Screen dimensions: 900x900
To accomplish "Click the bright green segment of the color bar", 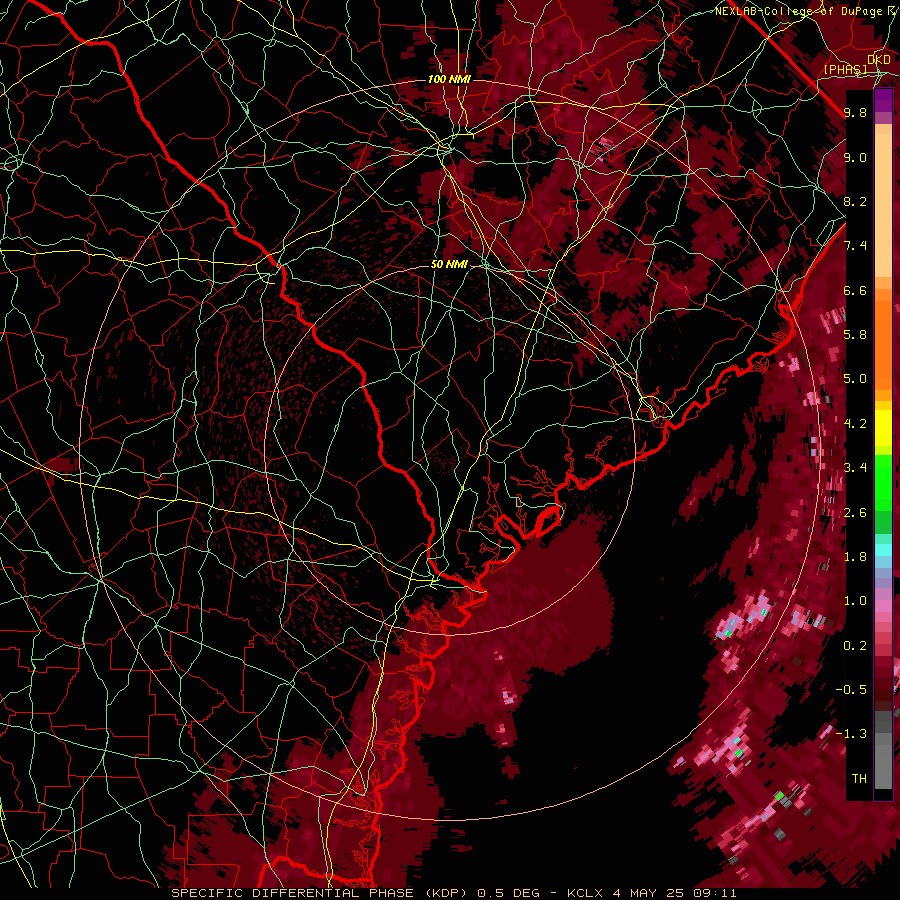I will (883, 482).
